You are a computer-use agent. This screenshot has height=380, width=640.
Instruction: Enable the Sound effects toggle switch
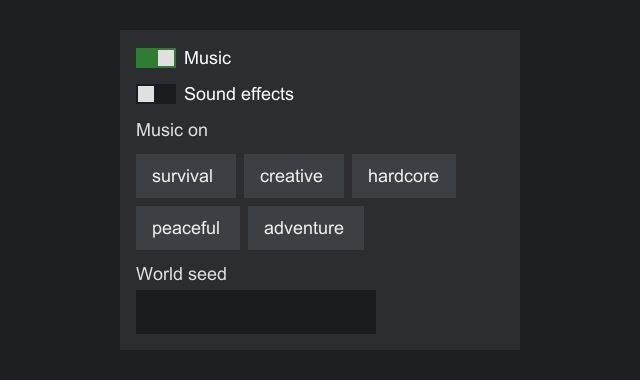(x=156, y=94)
